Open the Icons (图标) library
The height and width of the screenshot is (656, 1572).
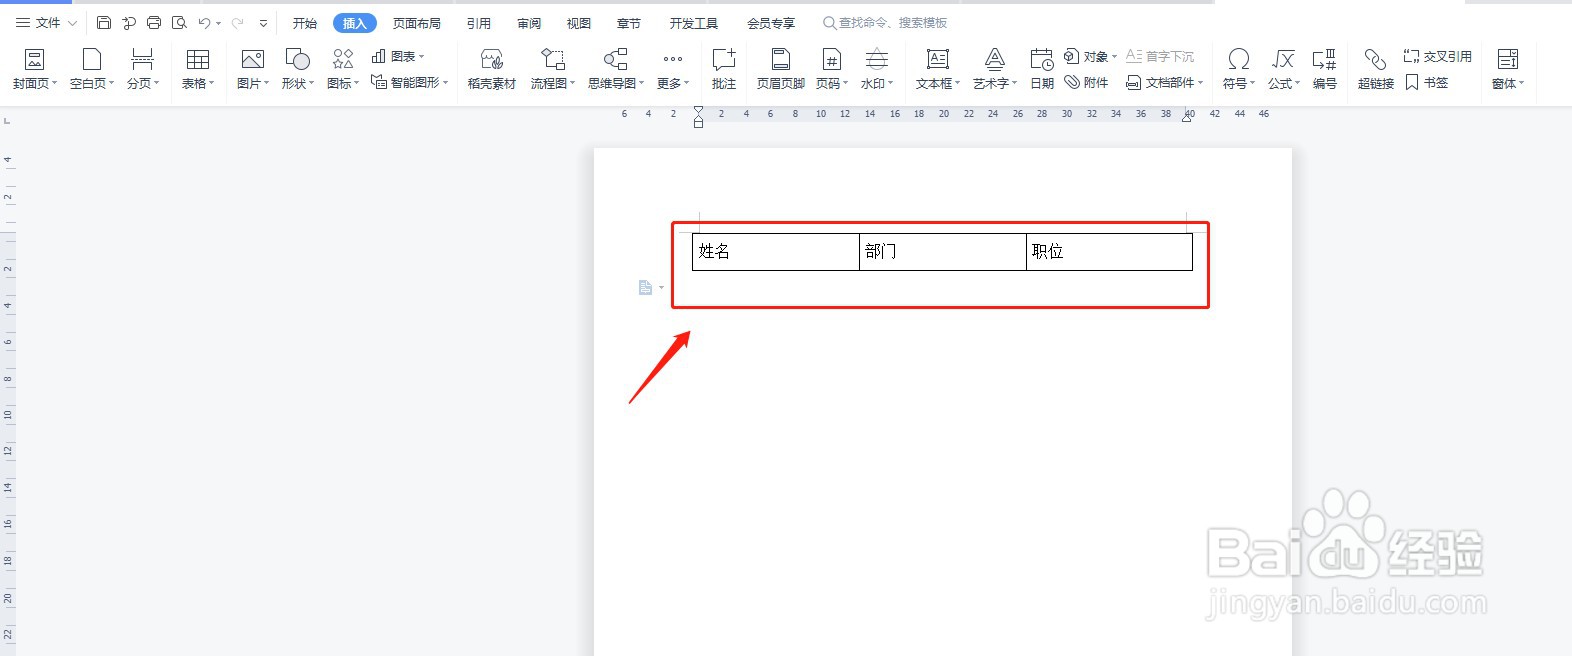(x=343, y=69)
